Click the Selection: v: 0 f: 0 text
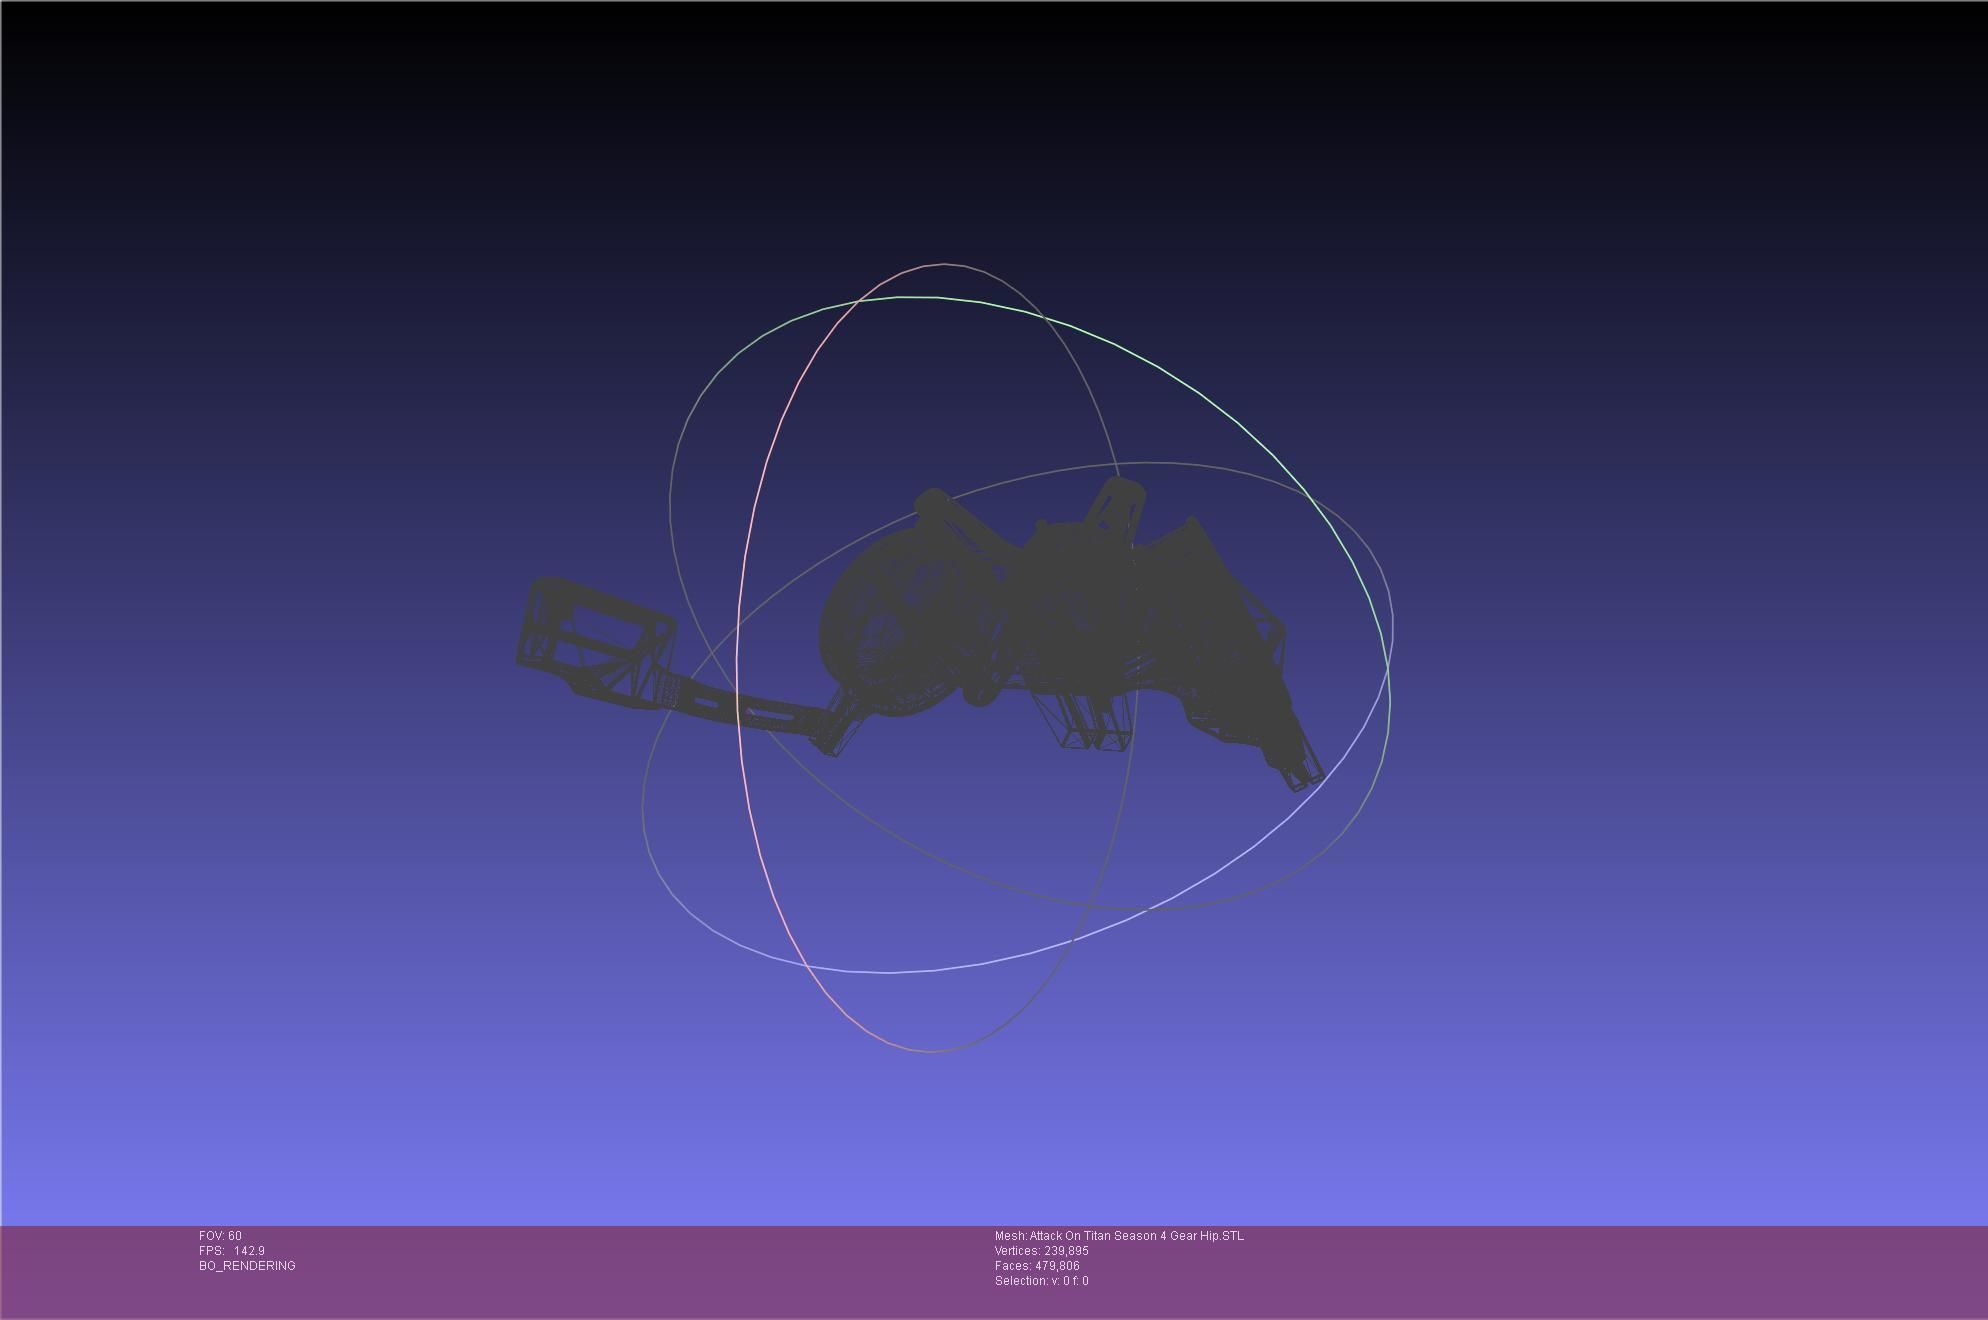This screenshot has height=1320, width=1988. click(x=1041, y=1281)
